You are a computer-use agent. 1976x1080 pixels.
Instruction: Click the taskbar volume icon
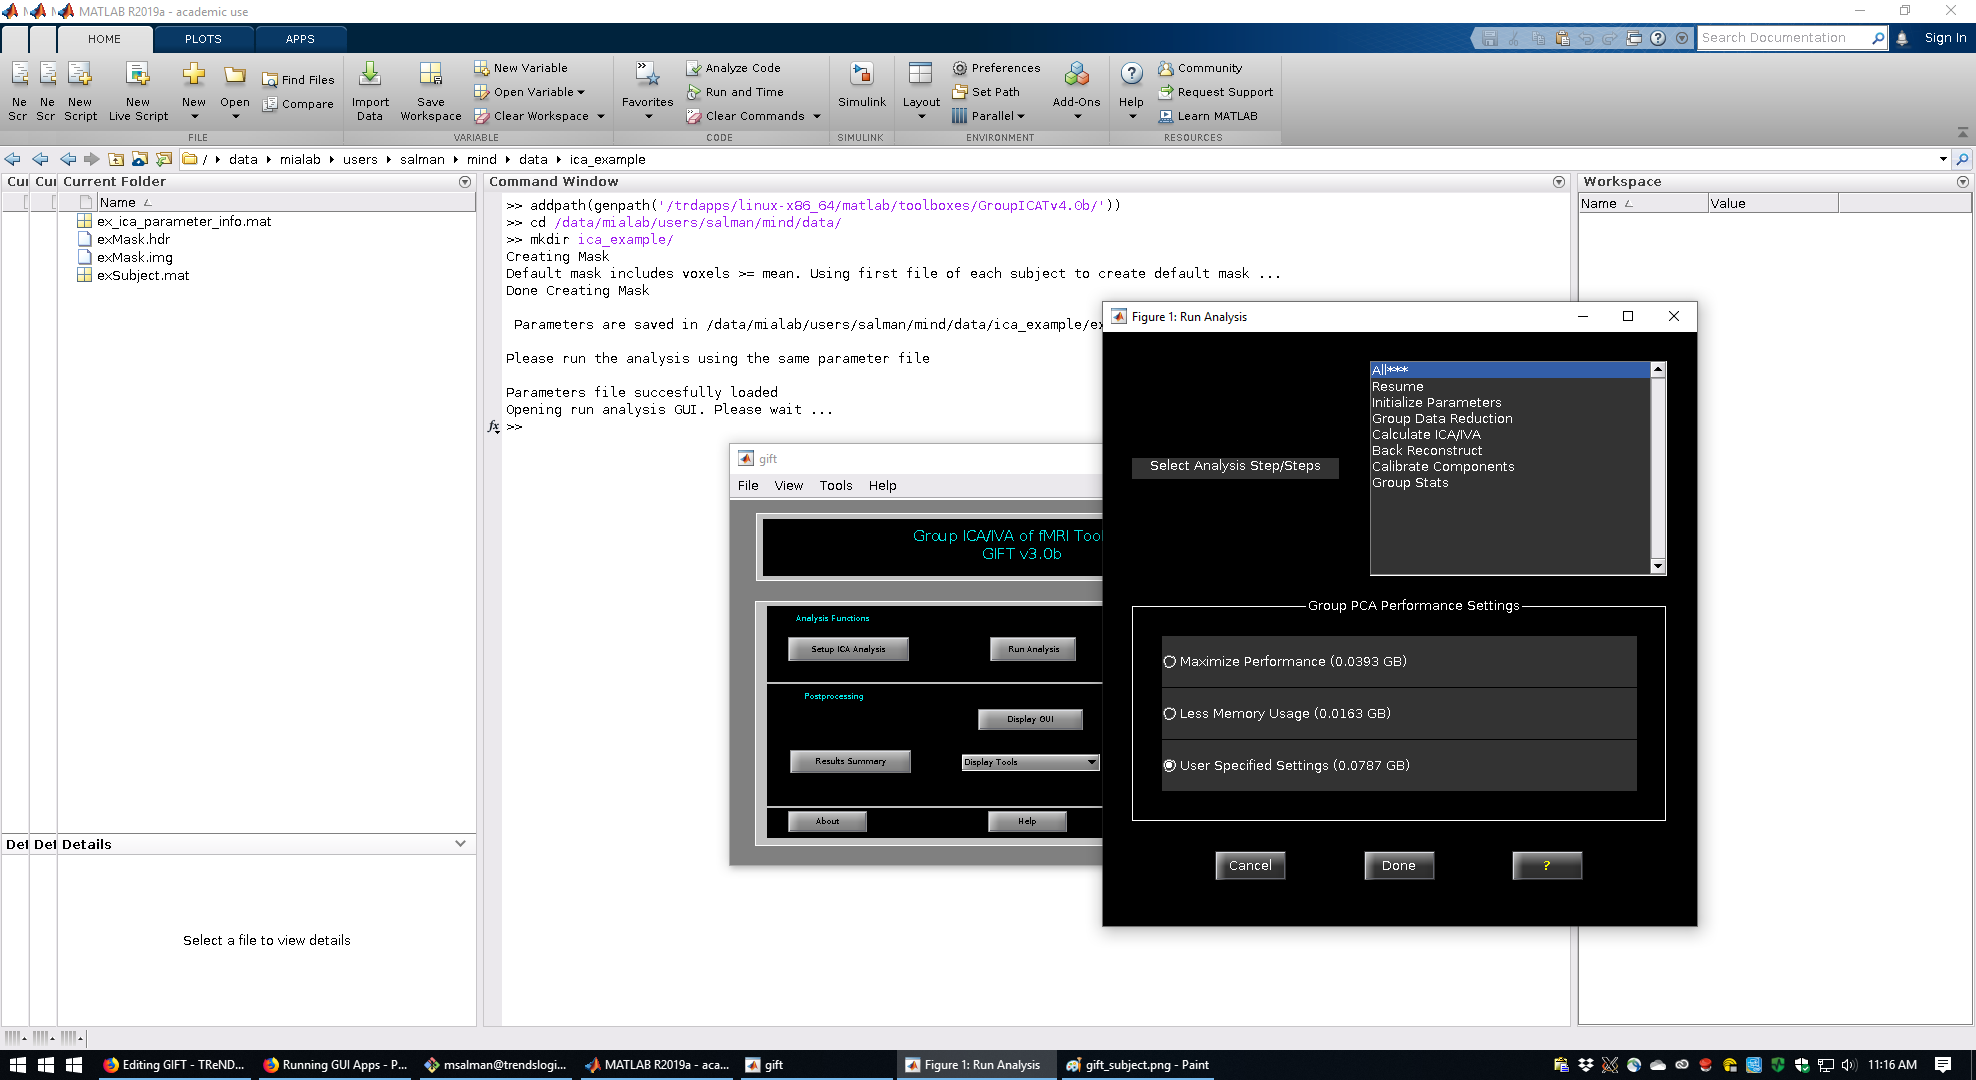click(1848, 1065)
